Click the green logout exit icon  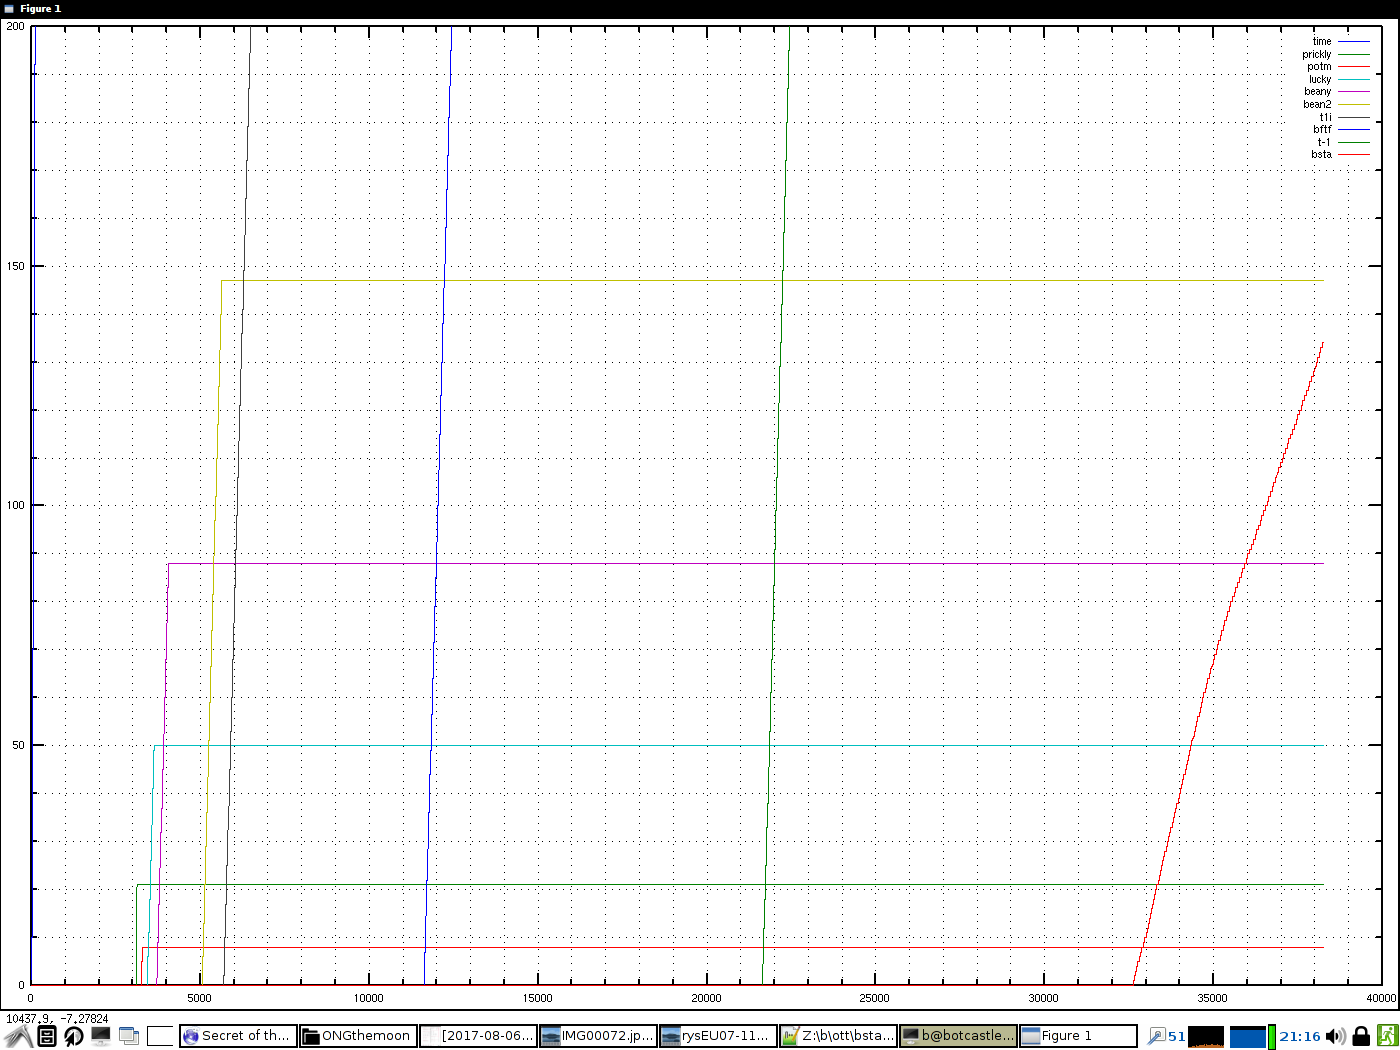(1387, 1036)
